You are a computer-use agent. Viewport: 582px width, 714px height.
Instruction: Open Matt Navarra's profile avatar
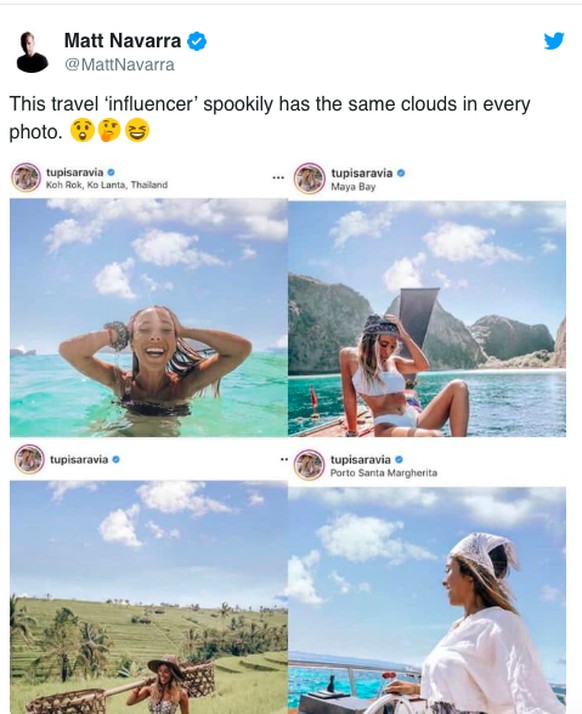32,52
